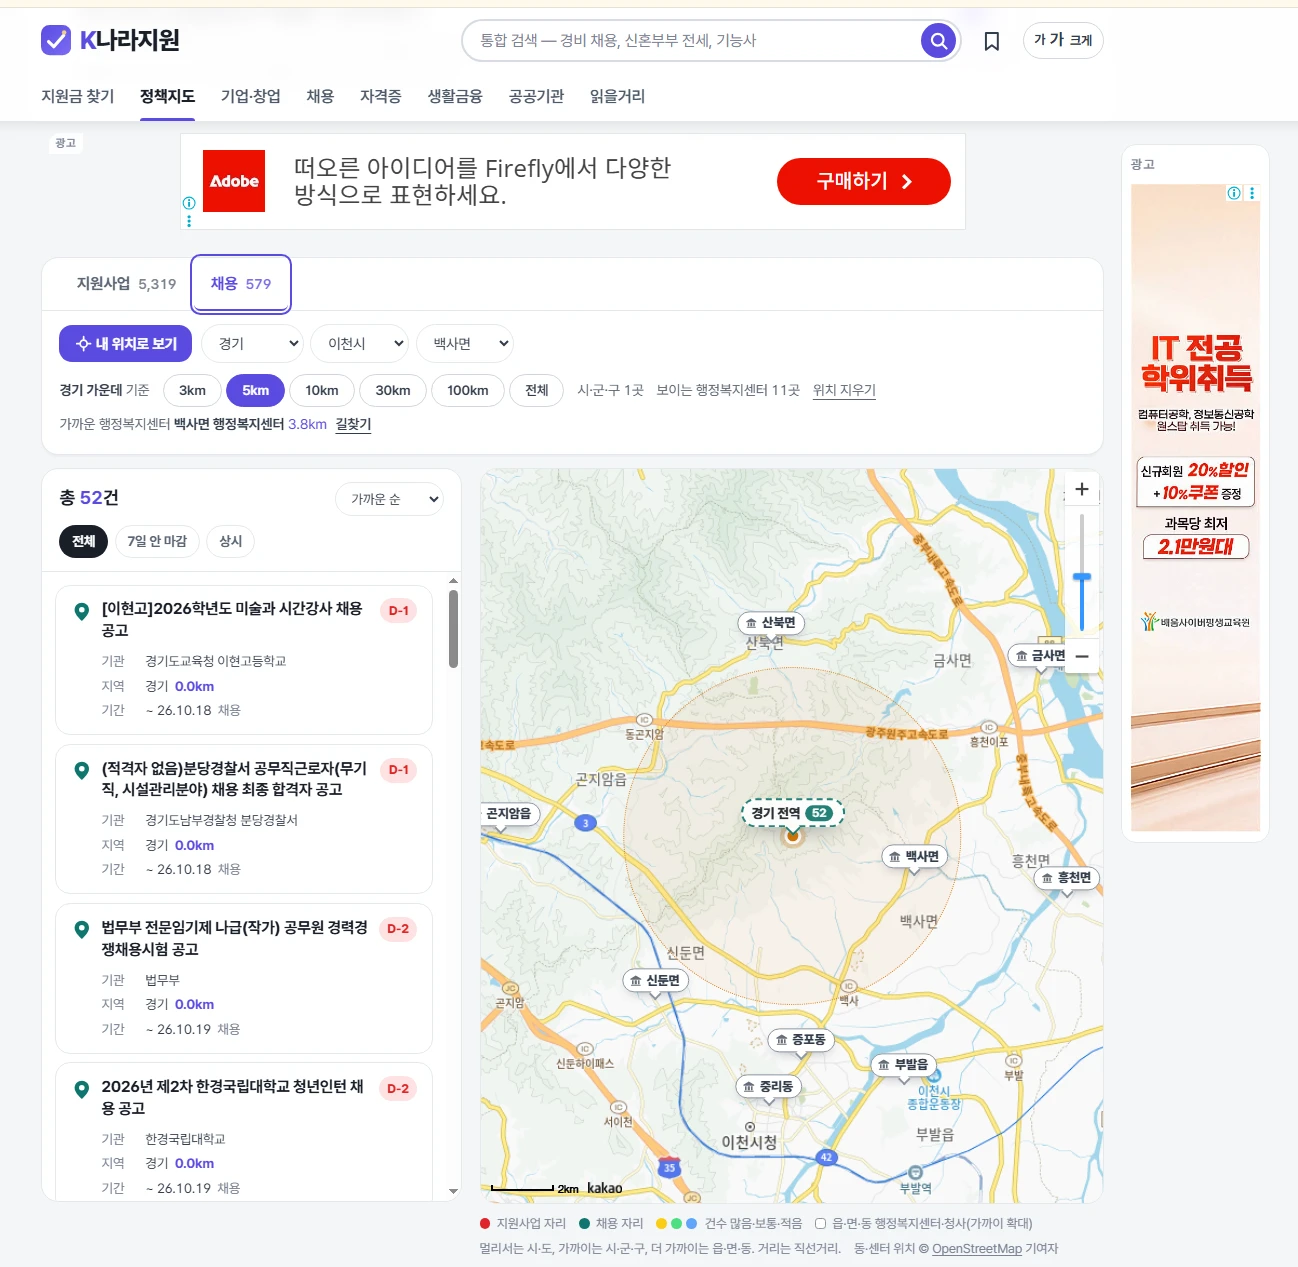Click the 신둔면 office marker on map
1298x1267 pixels.
655,981
